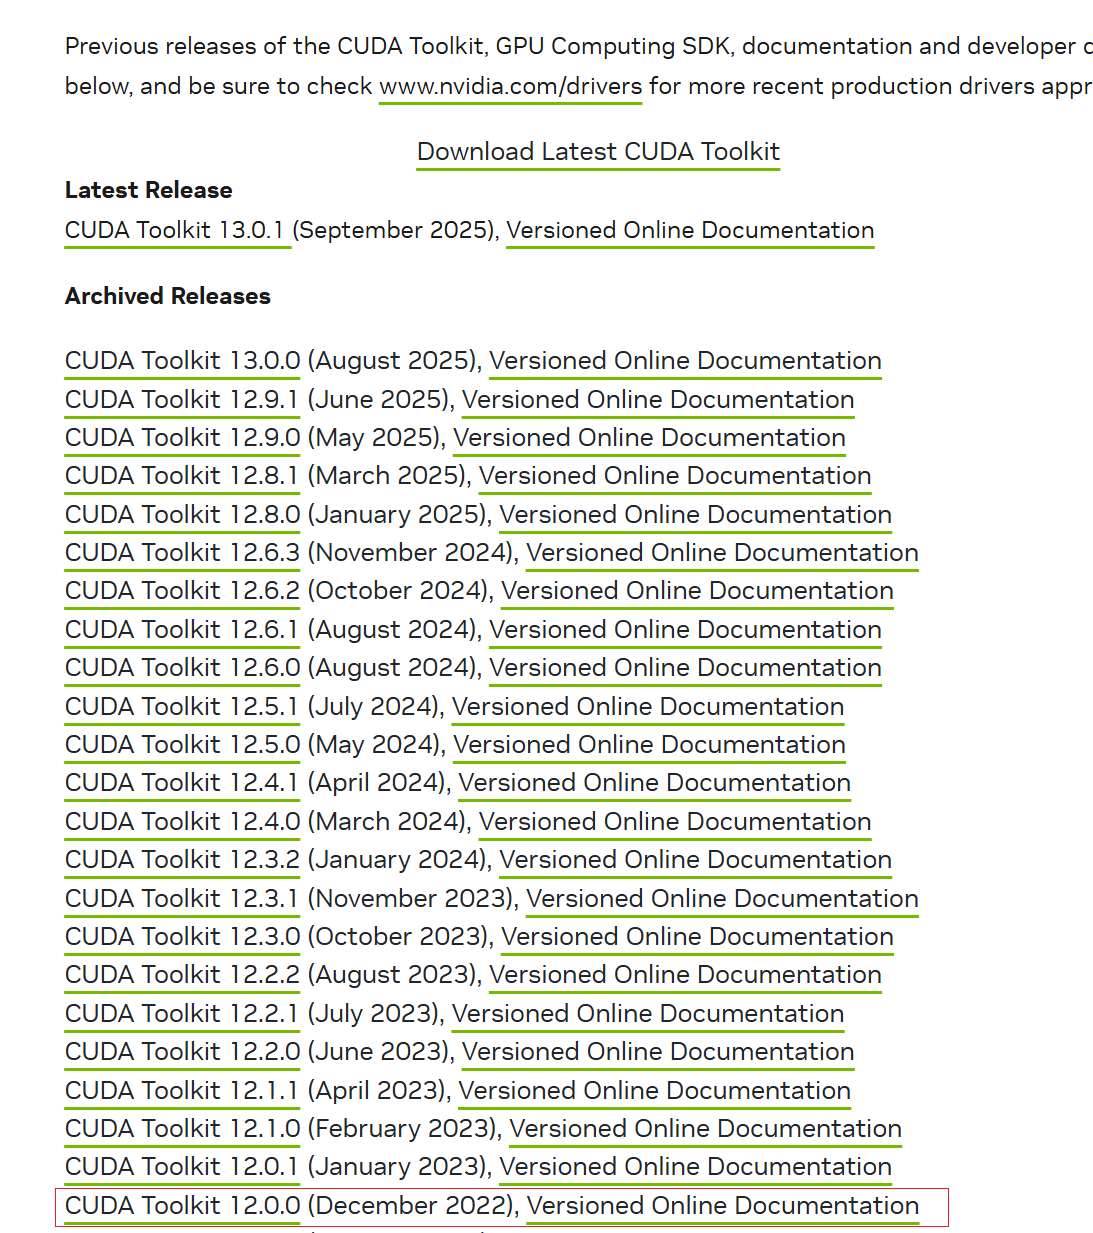Screen dimensions: 1093x1233
Task: Open Versioned Online Documentation for November 2024
Action: pos(722,553)
